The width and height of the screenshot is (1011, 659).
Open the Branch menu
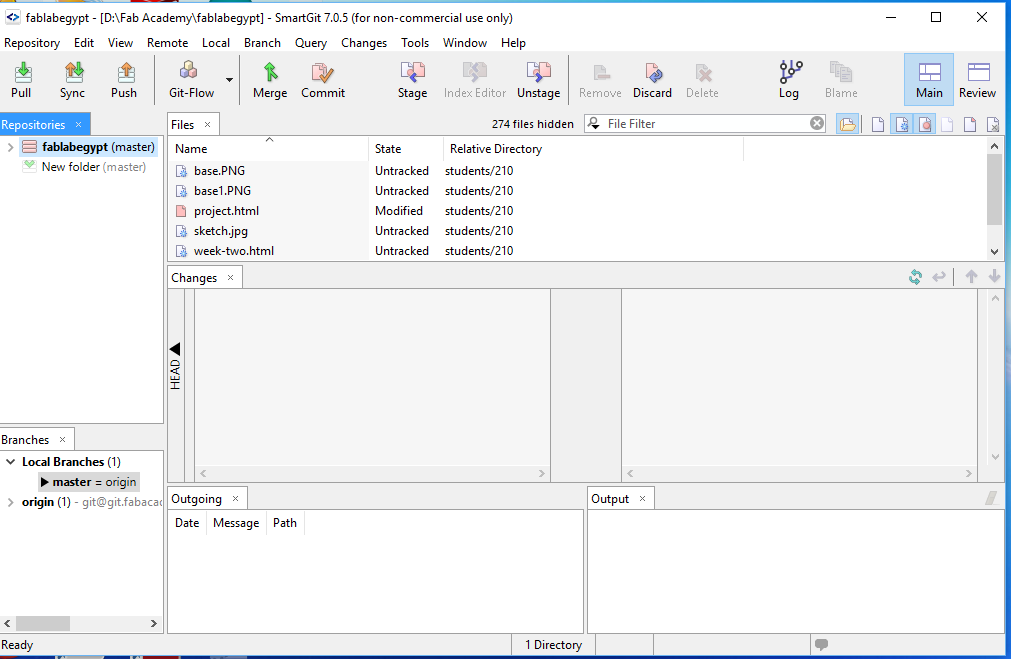262,43
